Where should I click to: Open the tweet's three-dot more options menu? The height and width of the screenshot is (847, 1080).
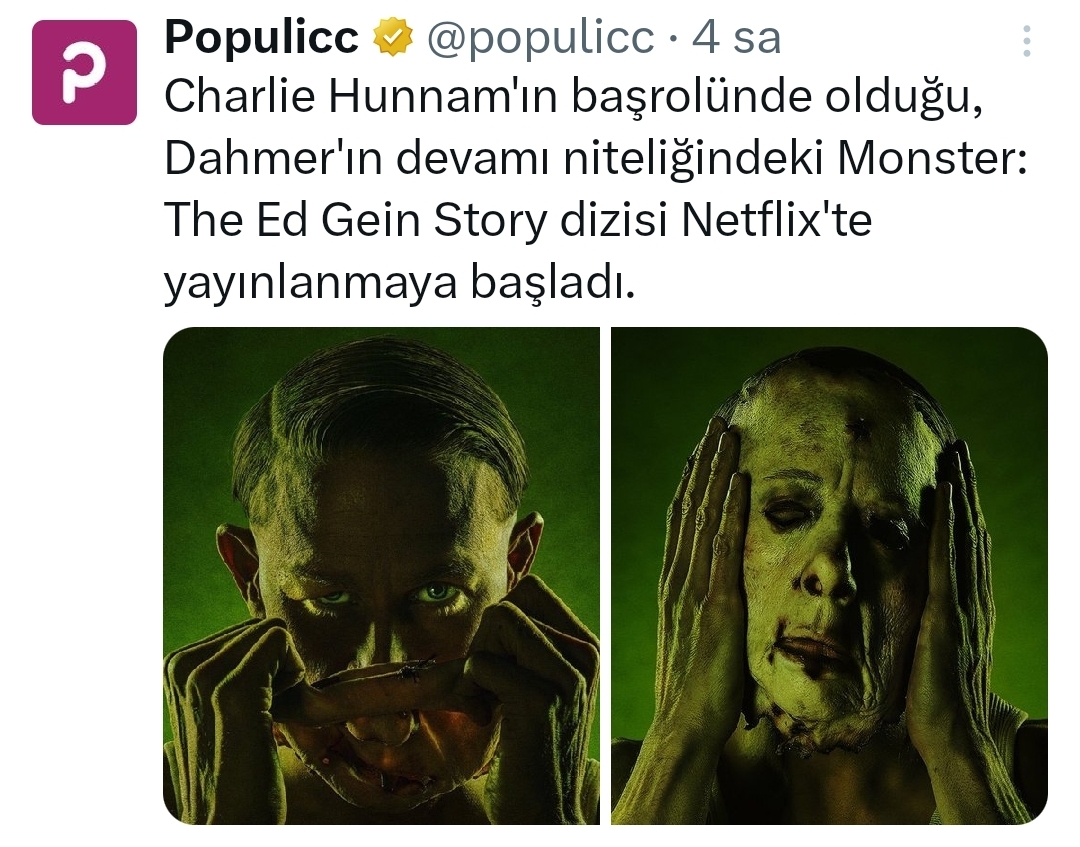click(x=1026, y=41)
